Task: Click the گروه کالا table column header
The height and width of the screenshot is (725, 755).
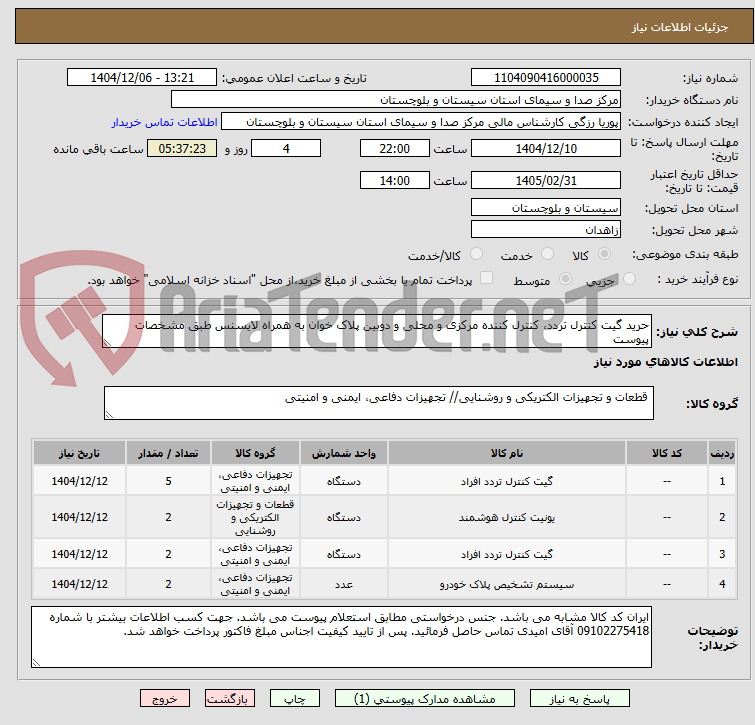Action: 255,453
